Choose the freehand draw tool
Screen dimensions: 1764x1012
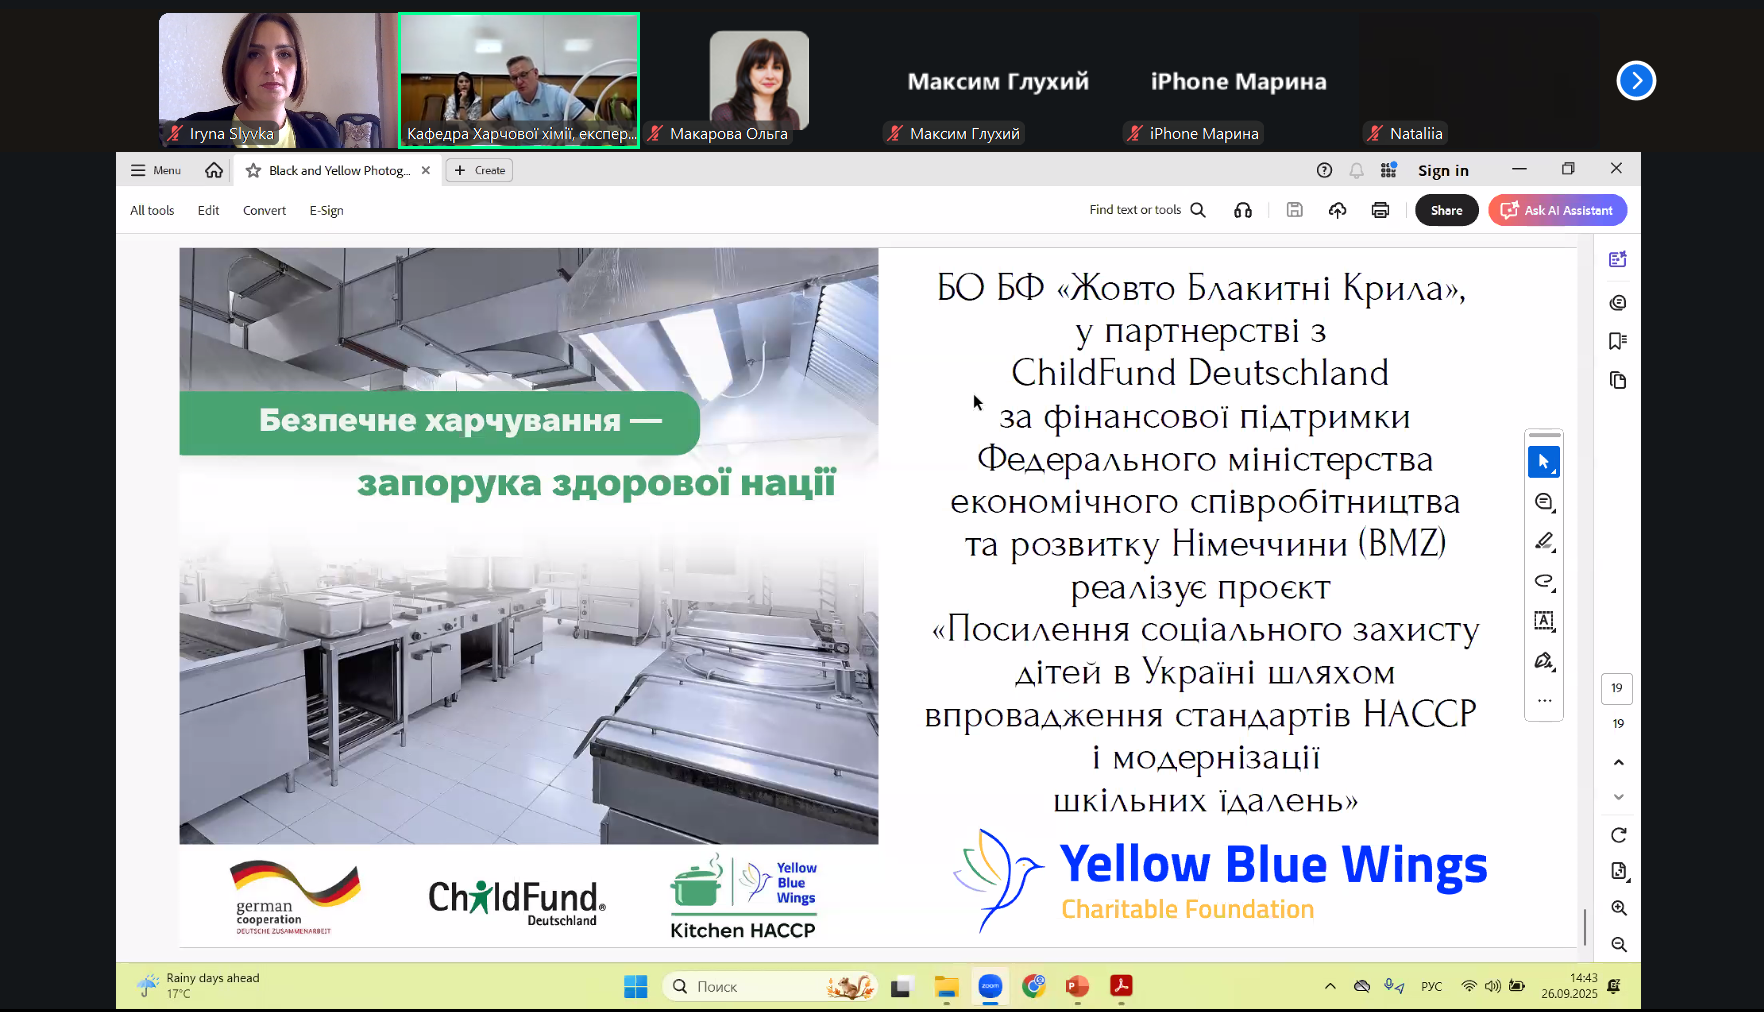pos(1543,581)
